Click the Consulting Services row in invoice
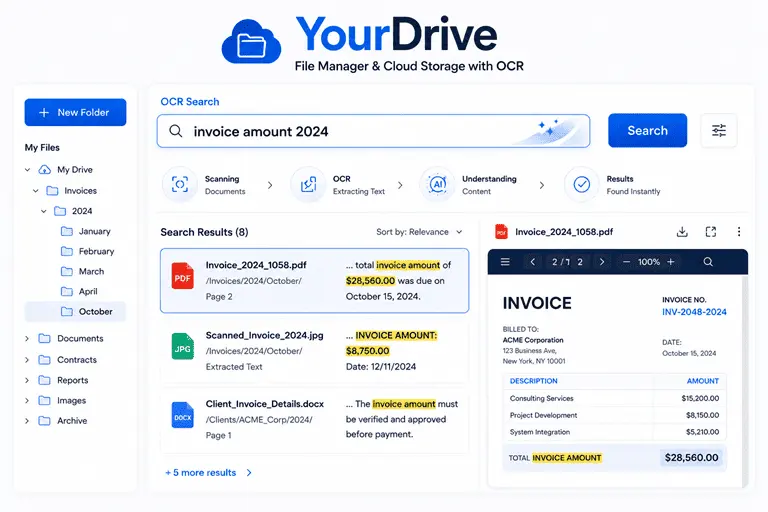Image resolution: width=768 pixels, height=512 pixels. (x=614, y=398)
